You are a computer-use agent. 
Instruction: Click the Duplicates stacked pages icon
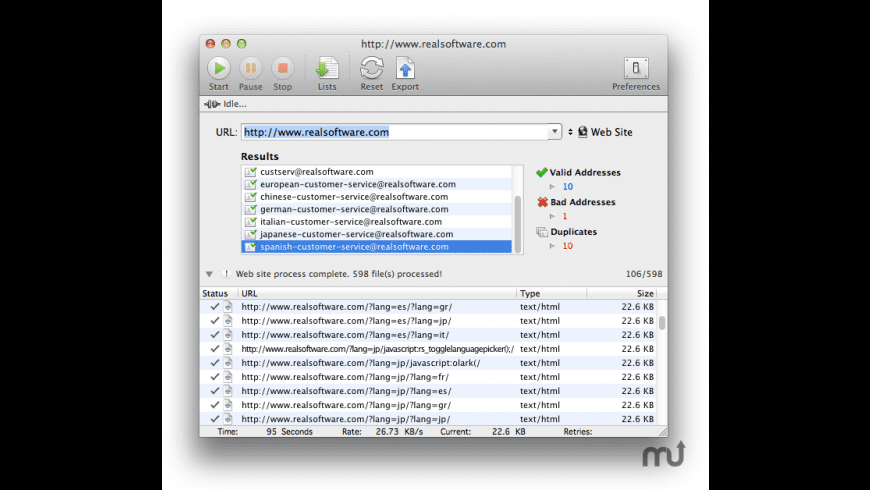pyautogui.click(x=542, y=232)
